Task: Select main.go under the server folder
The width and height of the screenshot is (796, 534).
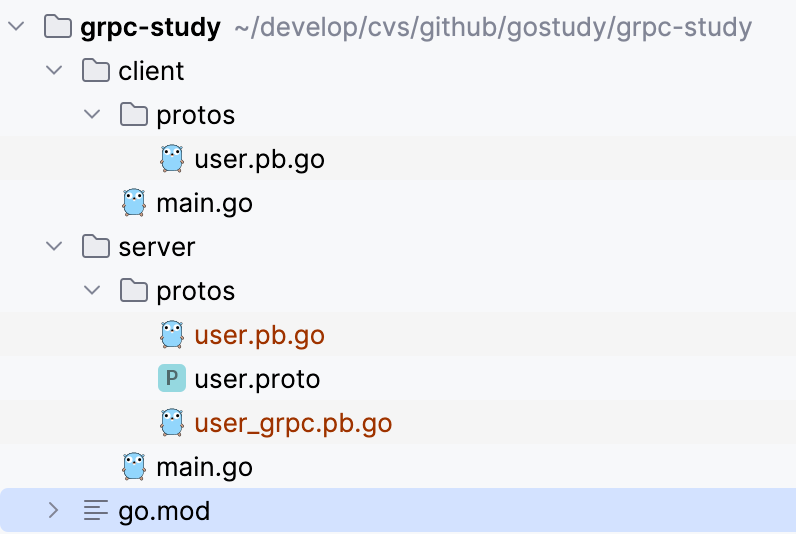Action: point(204,467)
